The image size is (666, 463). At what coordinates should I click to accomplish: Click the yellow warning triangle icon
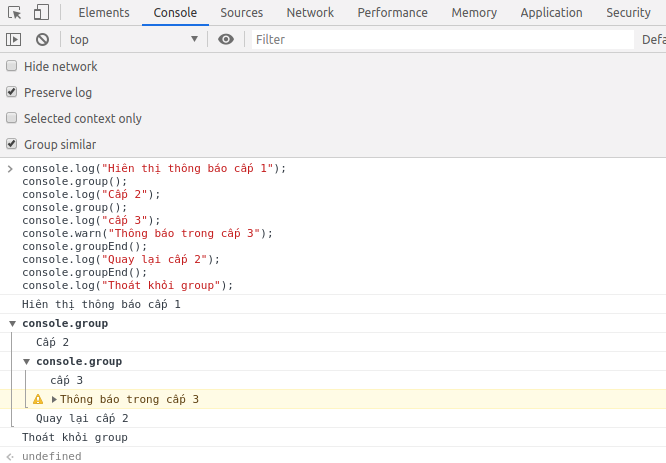[x=38, y=399]
